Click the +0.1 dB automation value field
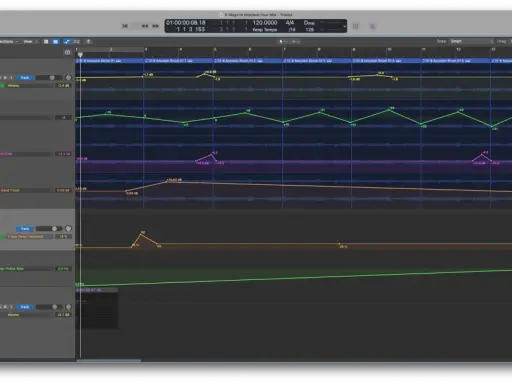Screen dimensions: 512x384 tap(63, 315)
